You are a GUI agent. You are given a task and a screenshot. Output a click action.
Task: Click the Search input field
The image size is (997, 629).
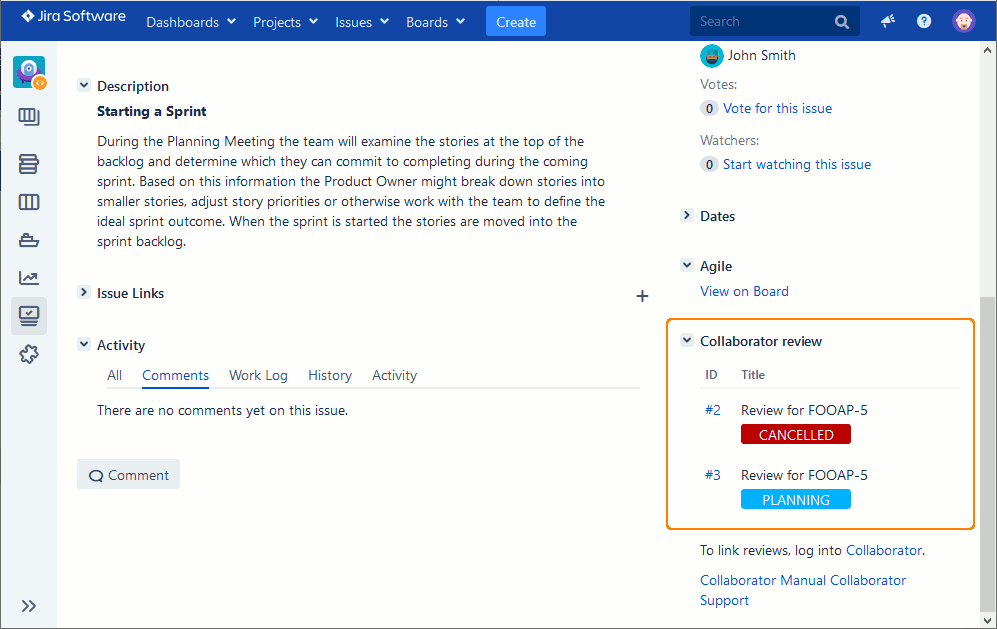[760, 21]
